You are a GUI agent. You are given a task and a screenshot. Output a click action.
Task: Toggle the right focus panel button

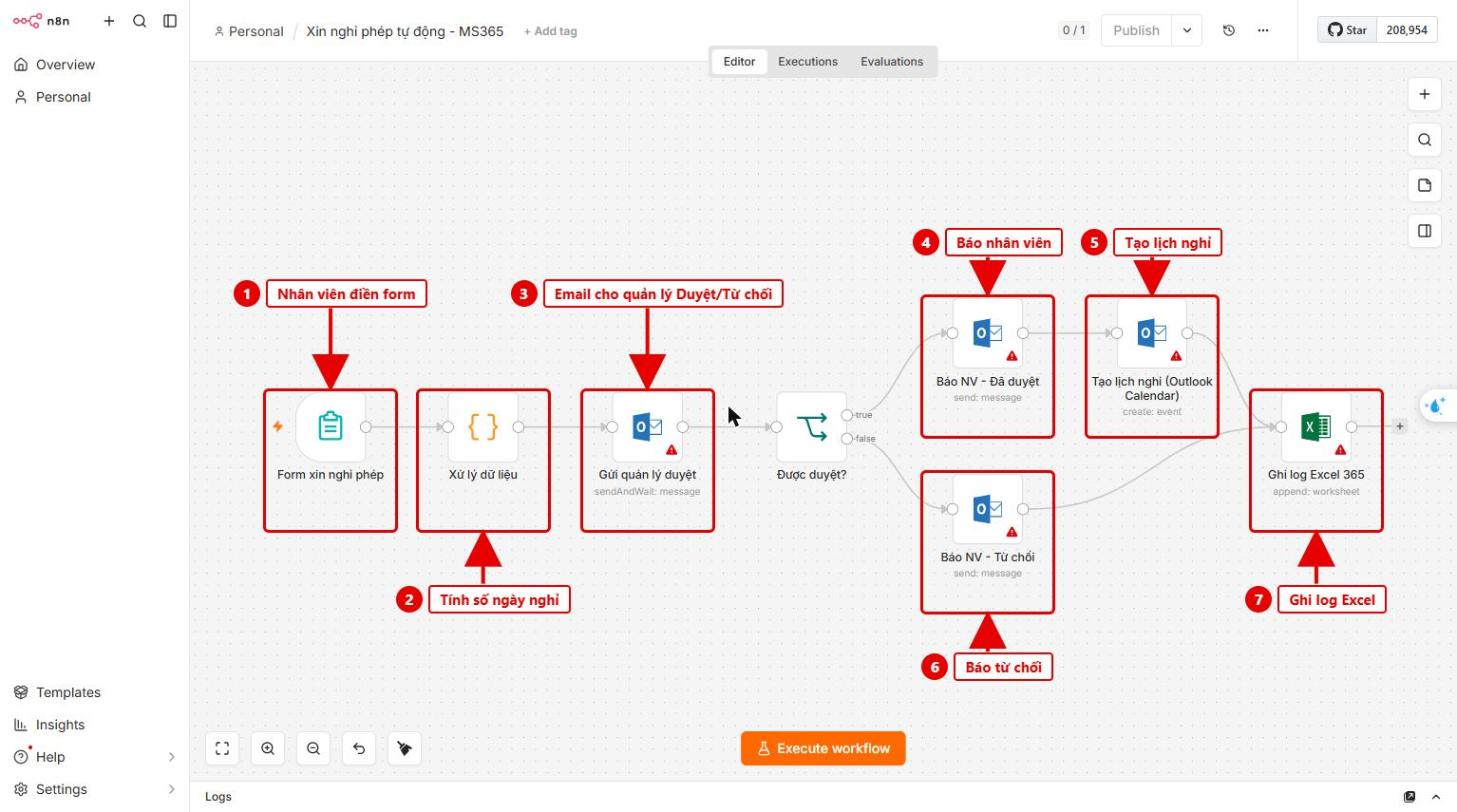(x=1424, y=231)
